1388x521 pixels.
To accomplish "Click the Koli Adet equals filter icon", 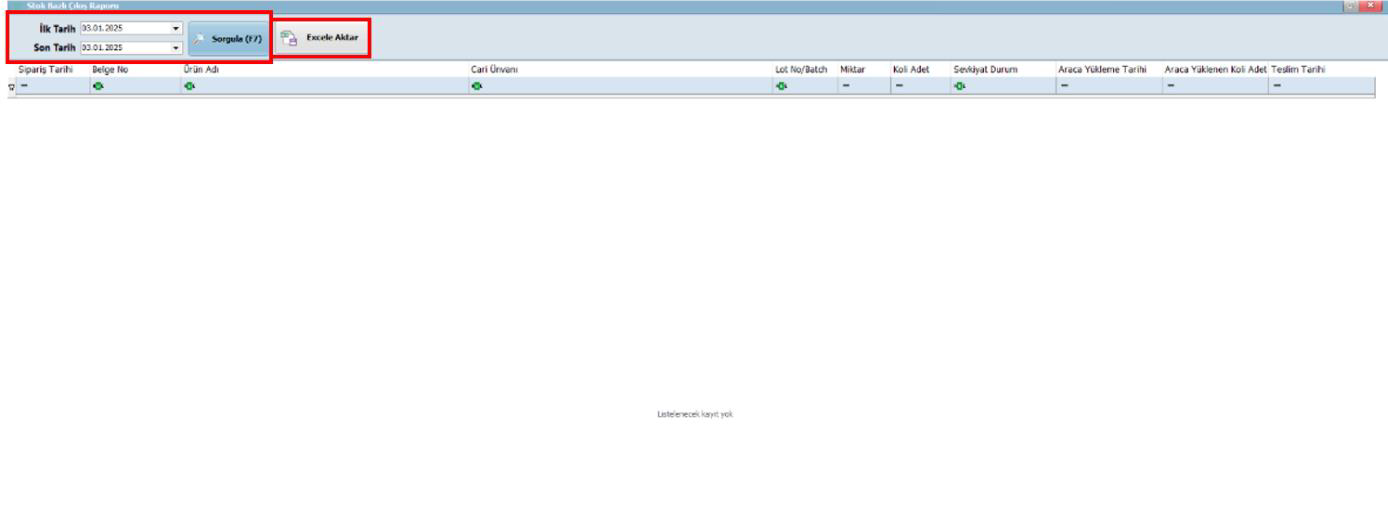I will 899,86.
